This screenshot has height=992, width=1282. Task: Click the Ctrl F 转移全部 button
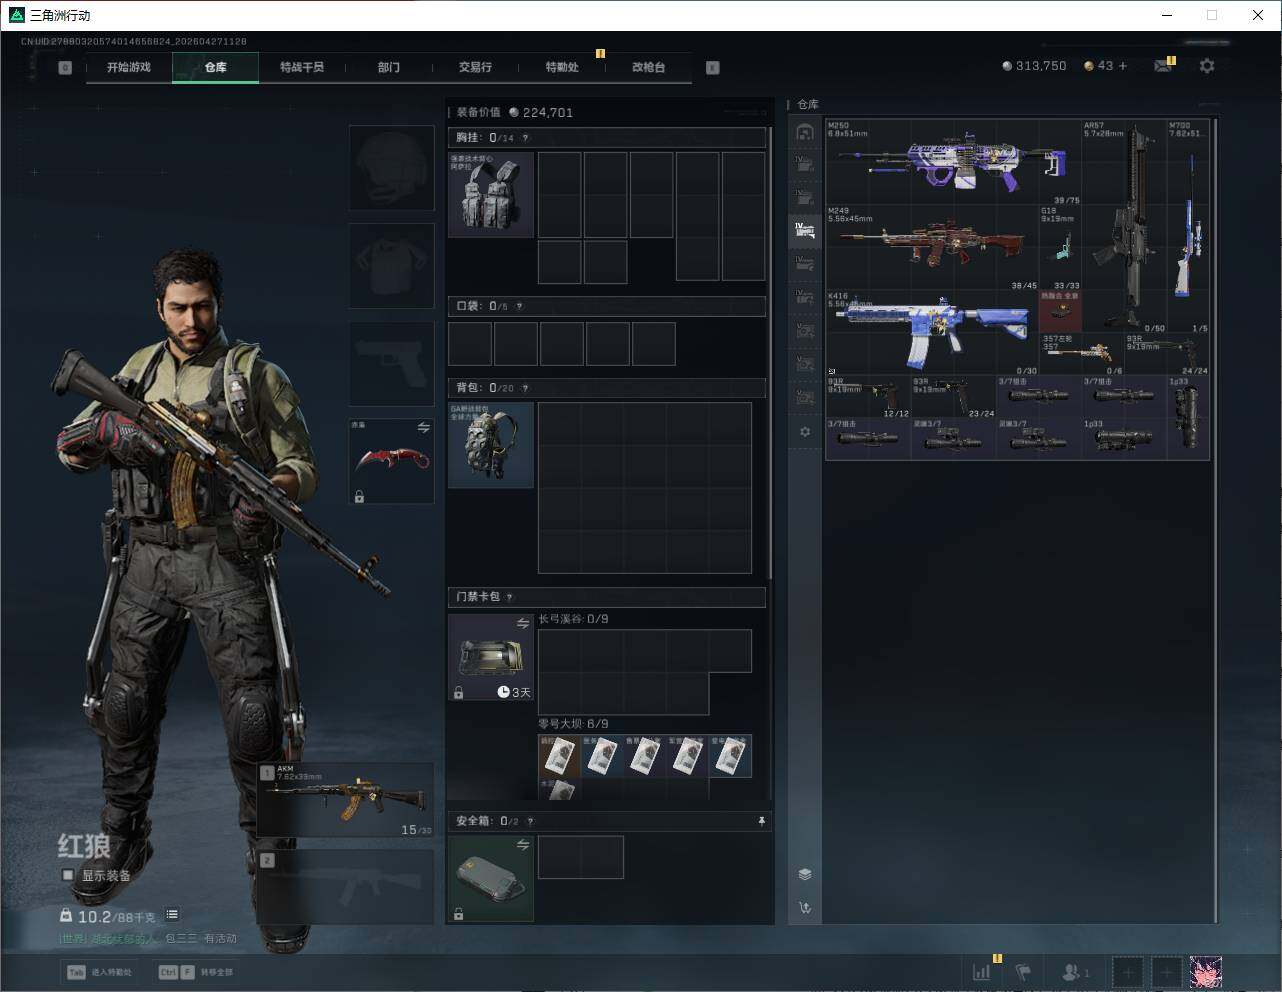pos(195,971)
